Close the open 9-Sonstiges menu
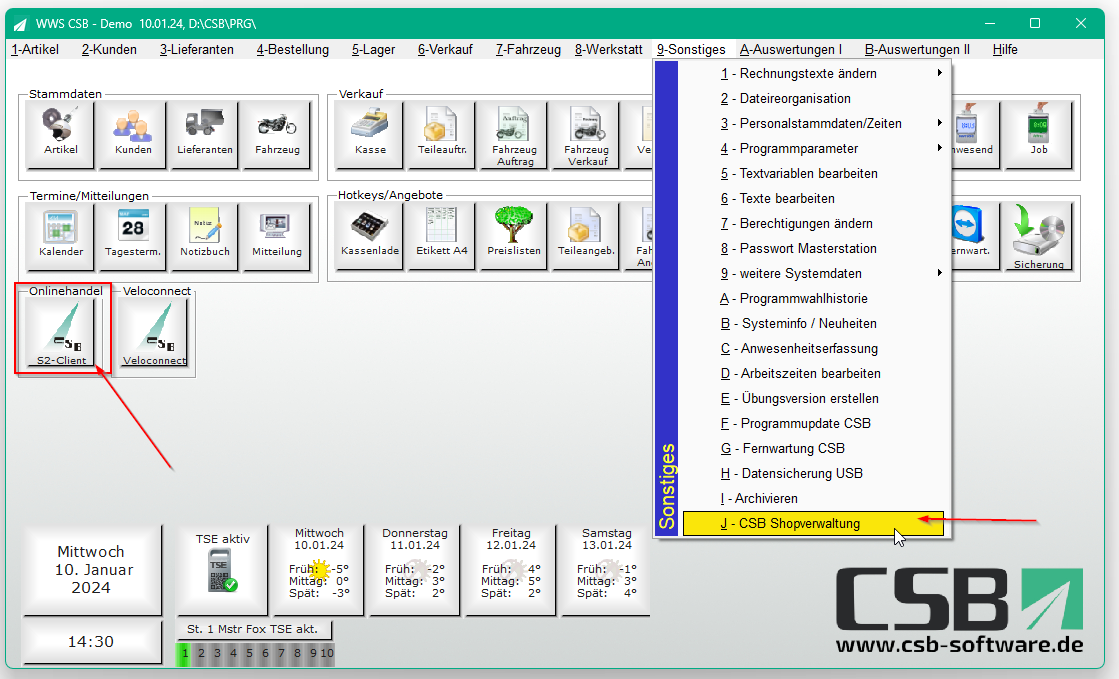This screenshot has height=679, width=1119. click(x=691, y=49)
